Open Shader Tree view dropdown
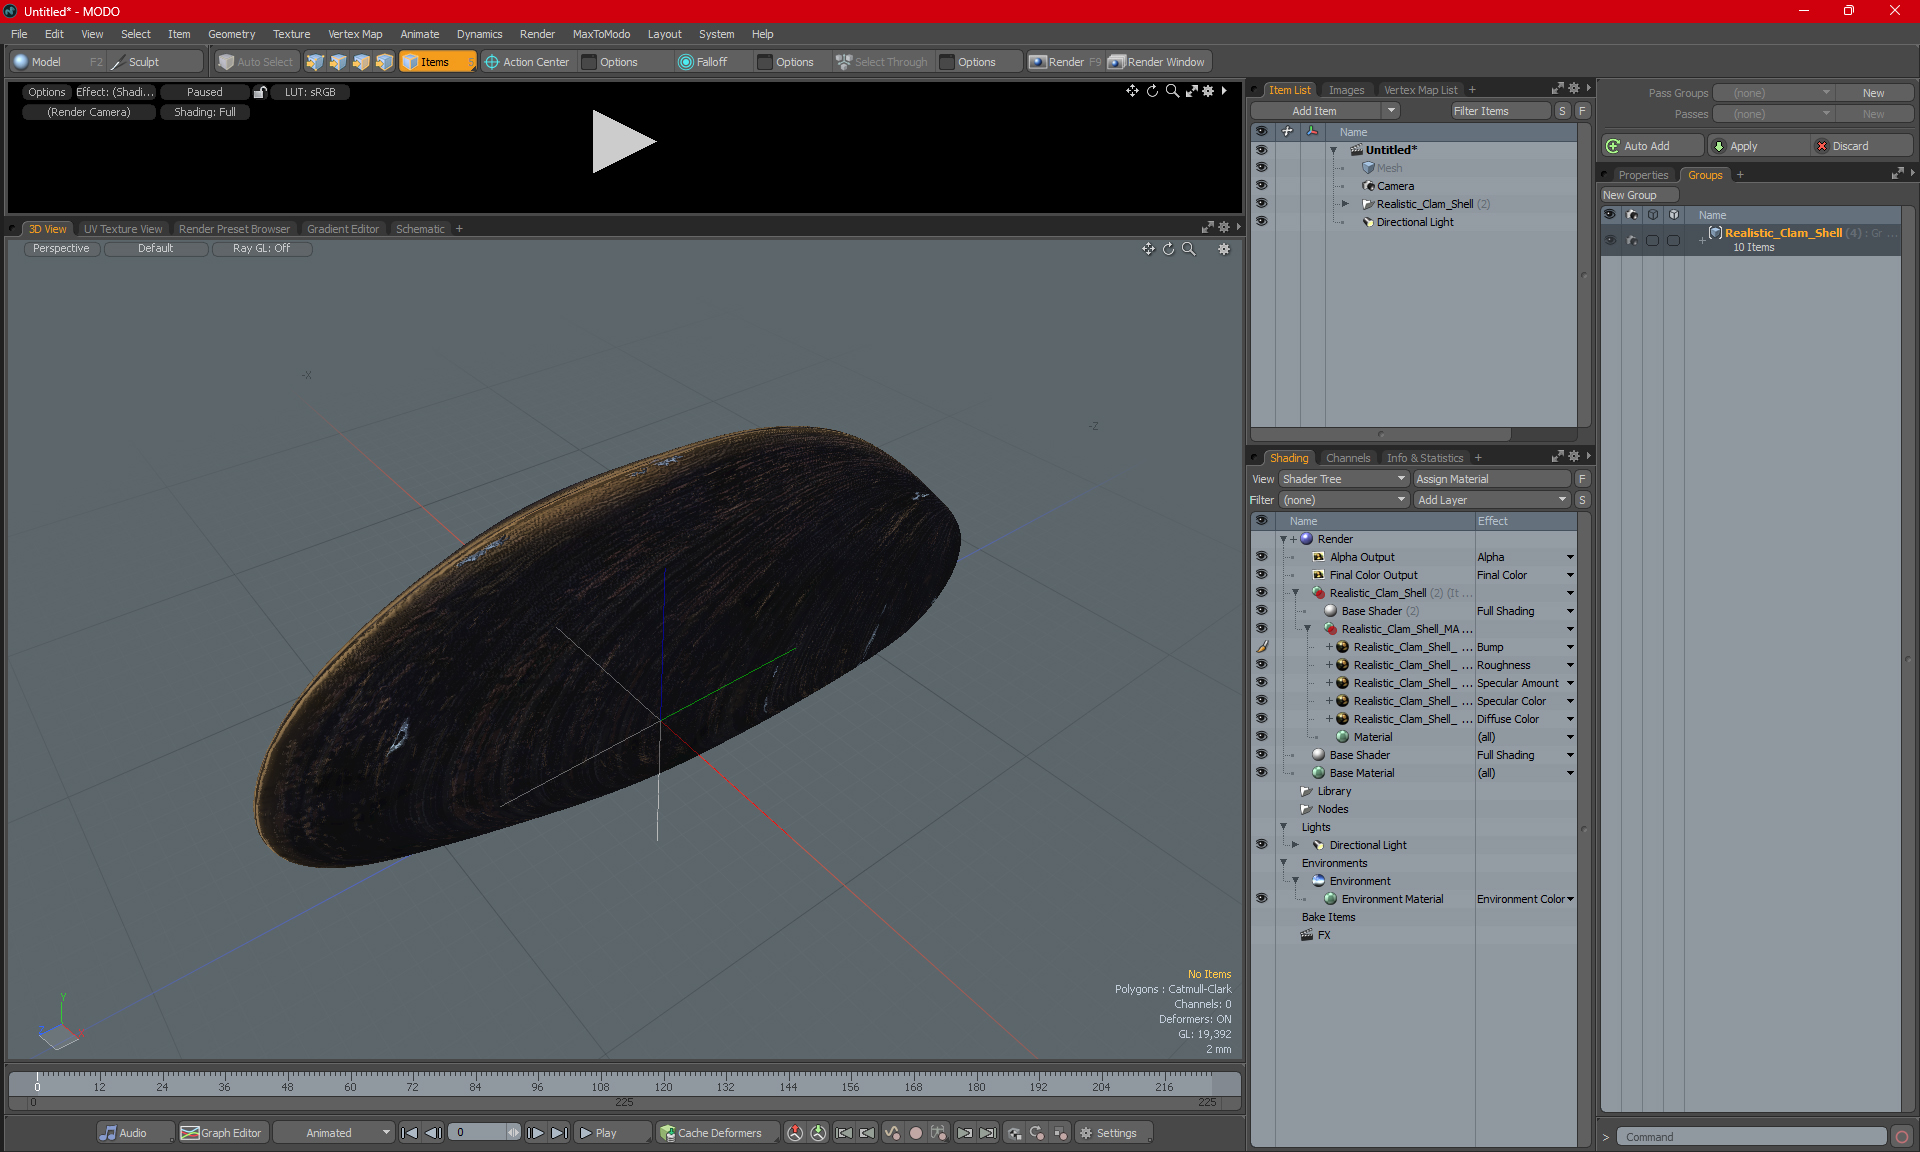 (1344, 479)
